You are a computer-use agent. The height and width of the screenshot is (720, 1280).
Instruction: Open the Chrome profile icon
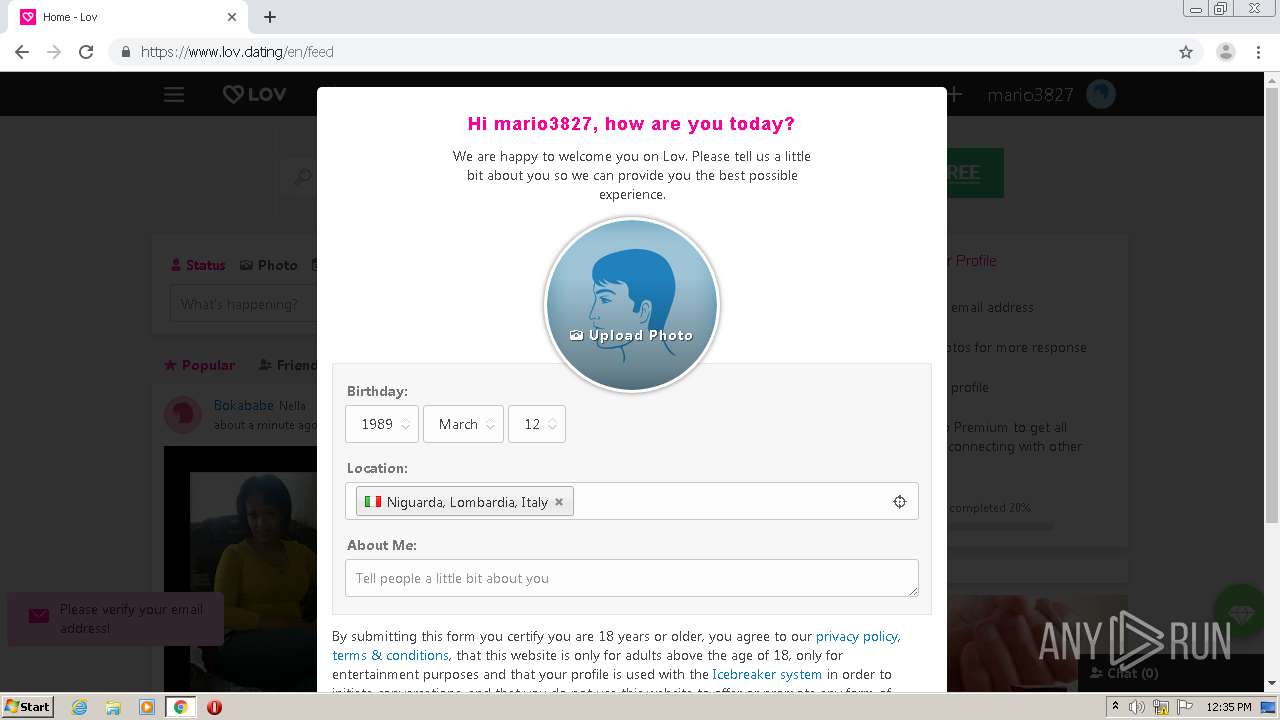tap(1225, 52)
